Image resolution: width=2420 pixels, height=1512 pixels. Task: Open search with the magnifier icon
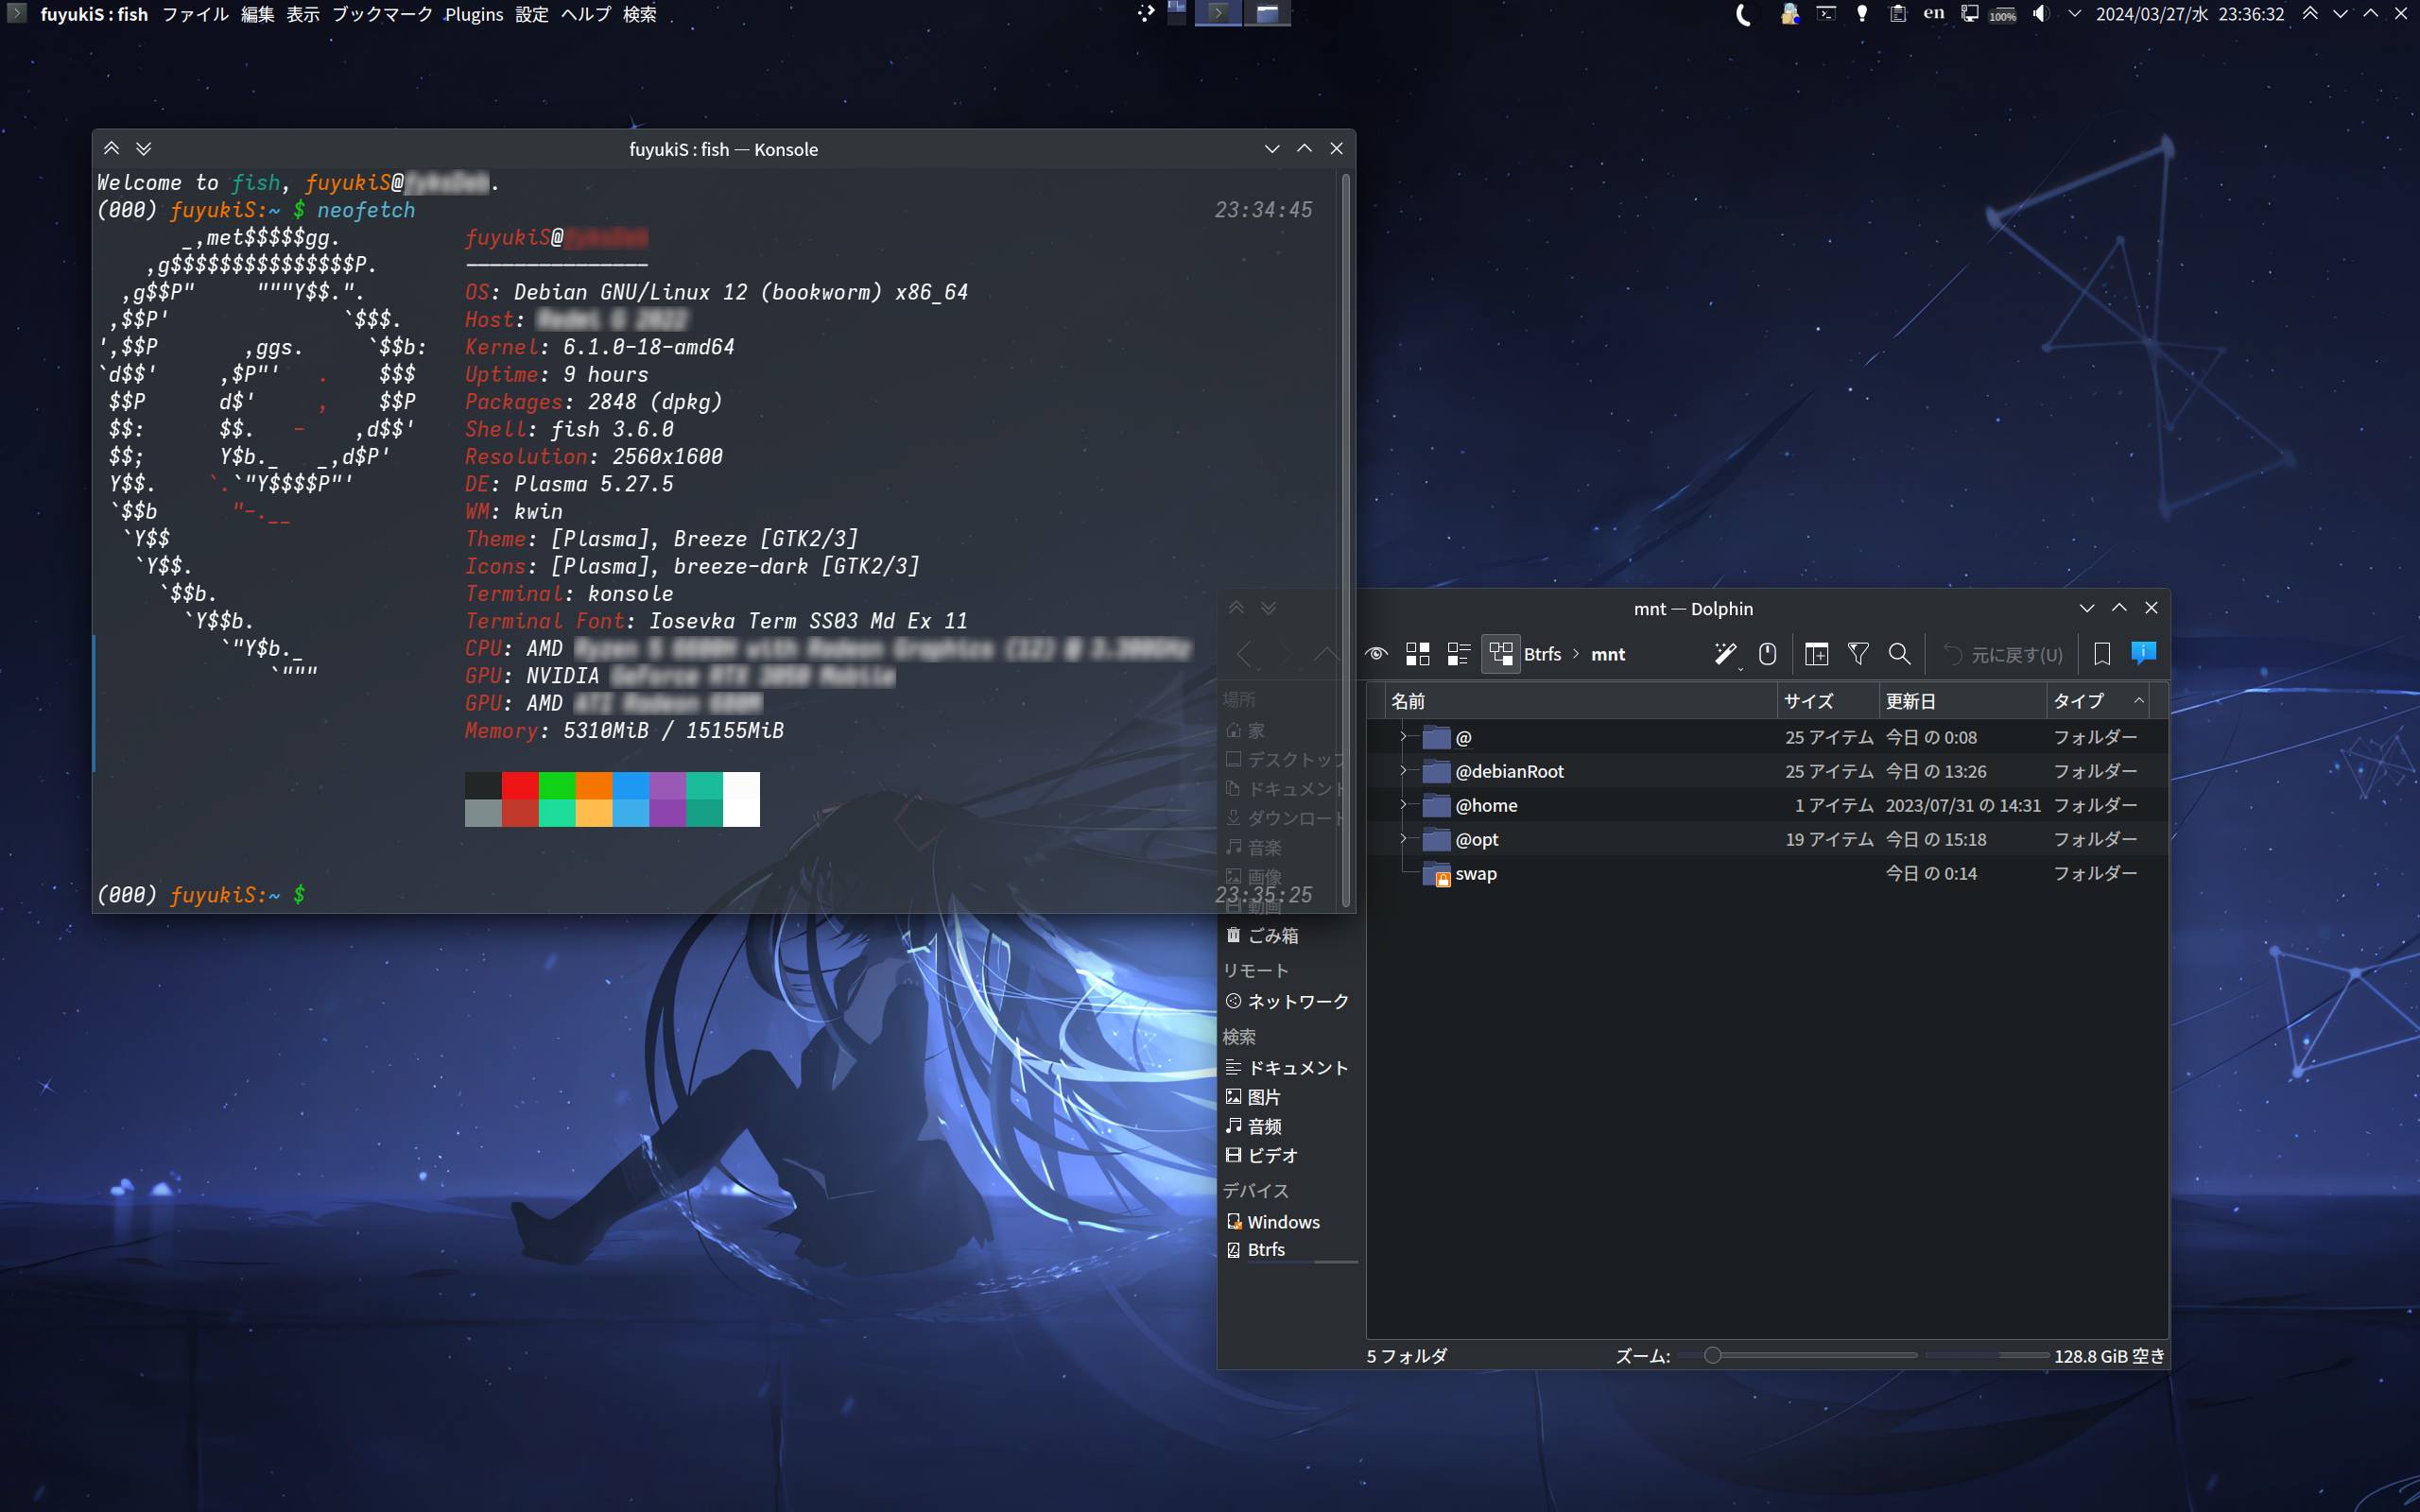pos(1899,654)
